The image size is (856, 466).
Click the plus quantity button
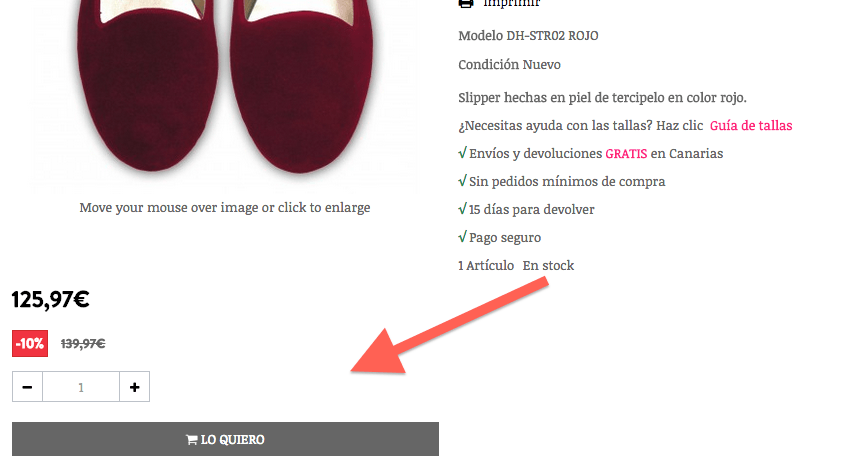point(134,387)
